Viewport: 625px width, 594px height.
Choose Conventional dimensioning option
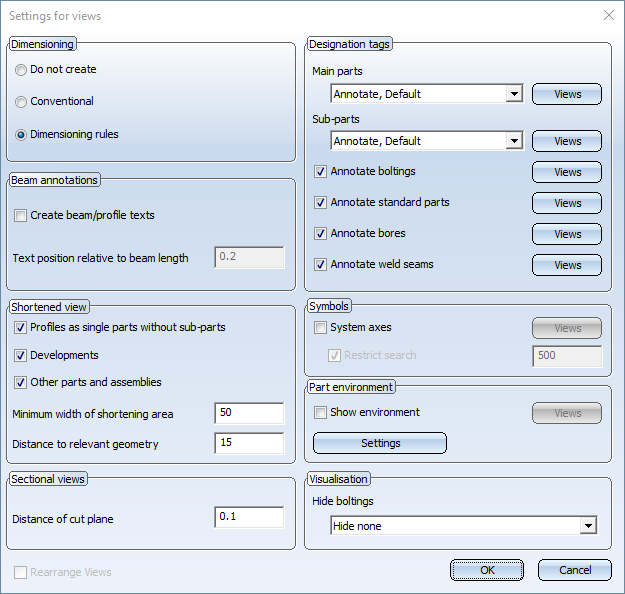(21, 102)
